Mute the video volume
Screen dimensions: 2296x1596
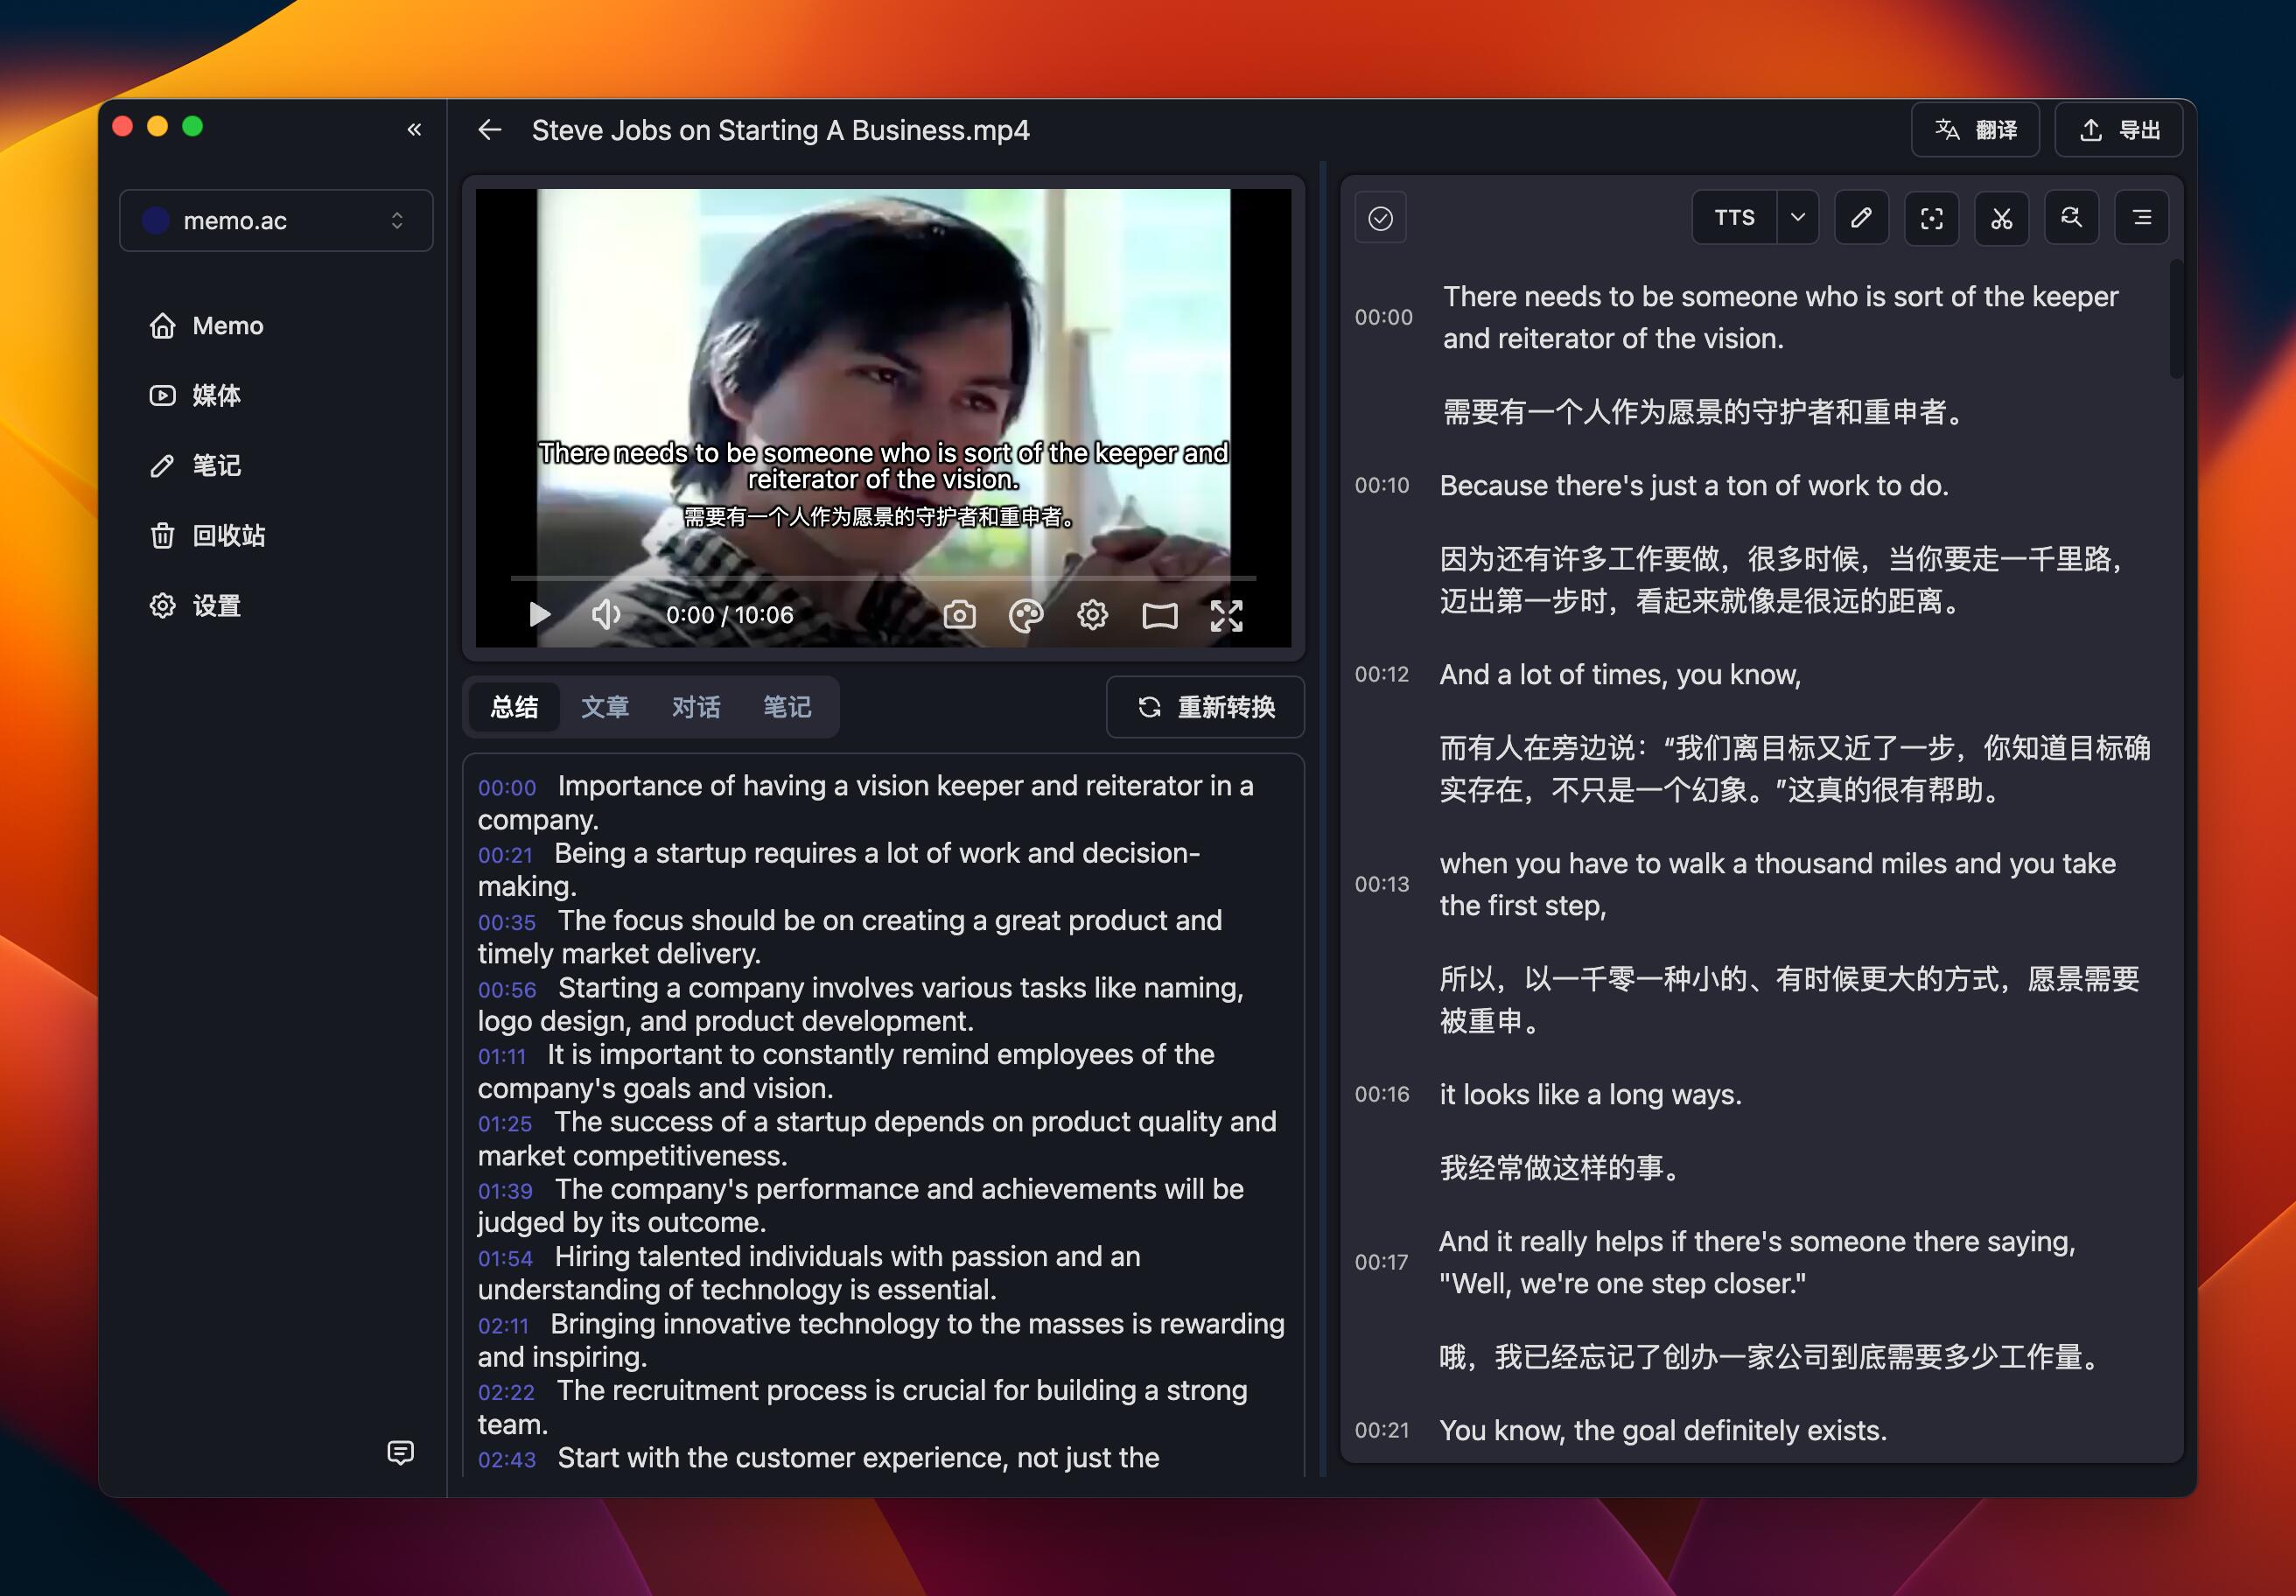(x=606, y=615)
